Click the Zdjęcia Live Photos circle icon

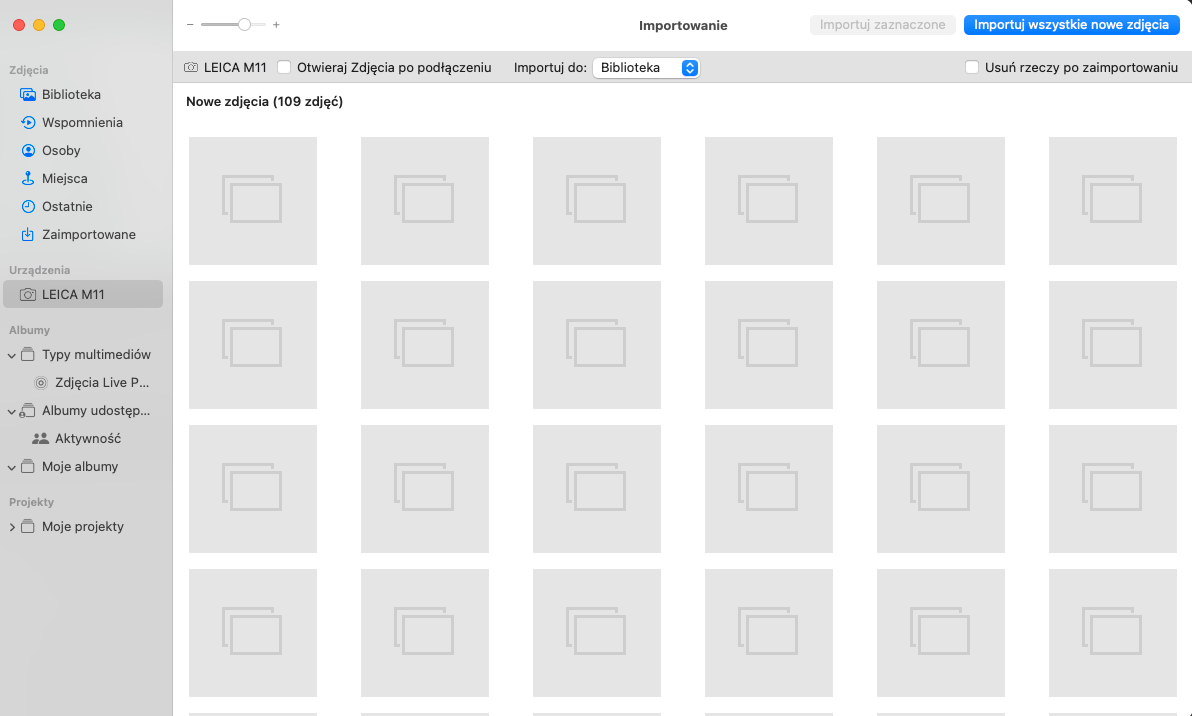[41, 382]
